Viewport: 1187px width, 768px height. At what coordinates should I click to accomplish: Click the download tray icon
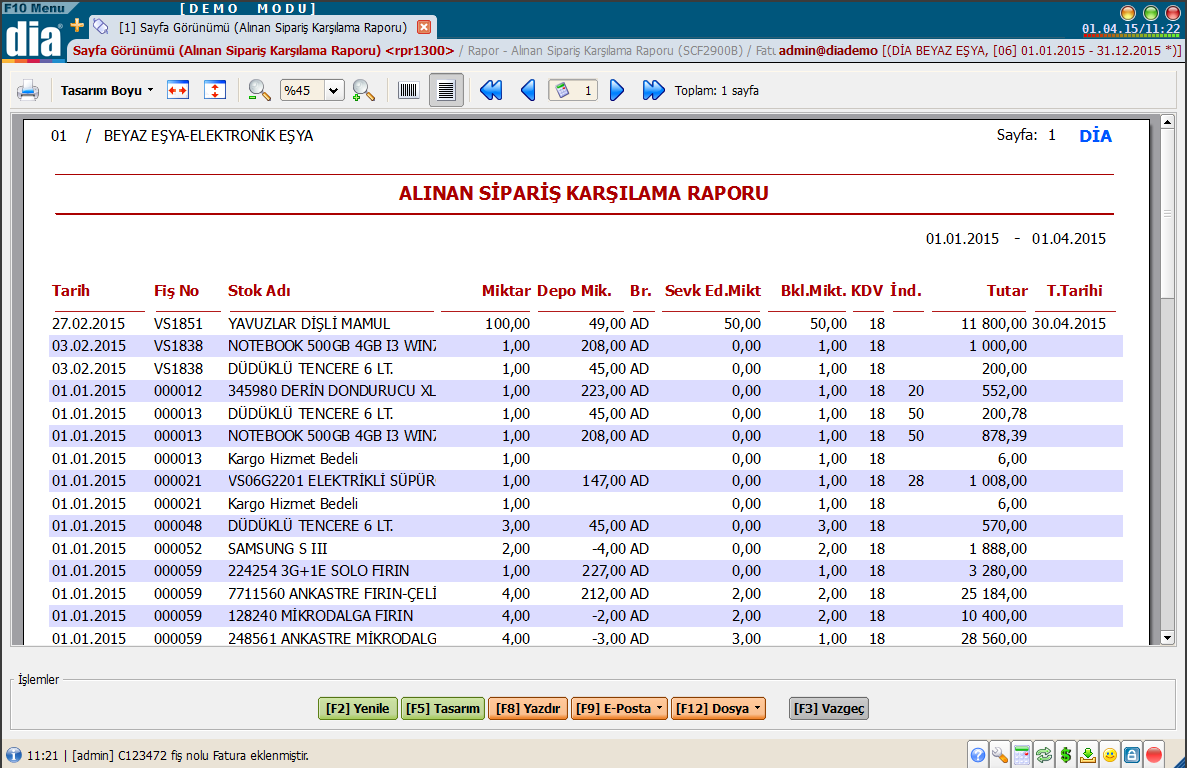coord(1088,755)
